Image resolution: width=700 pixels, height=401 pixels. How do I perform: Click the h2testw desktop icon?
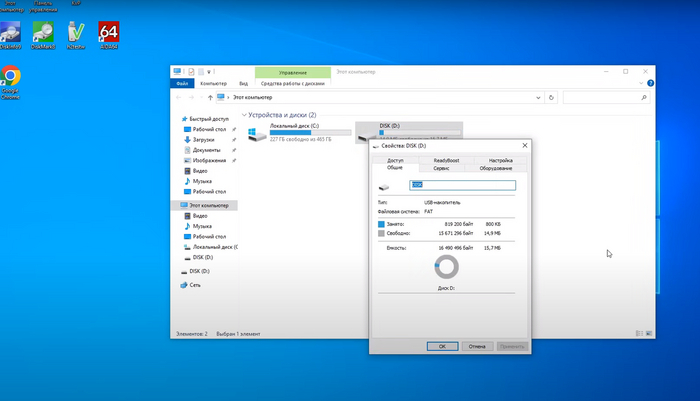(x=75, y=35)
